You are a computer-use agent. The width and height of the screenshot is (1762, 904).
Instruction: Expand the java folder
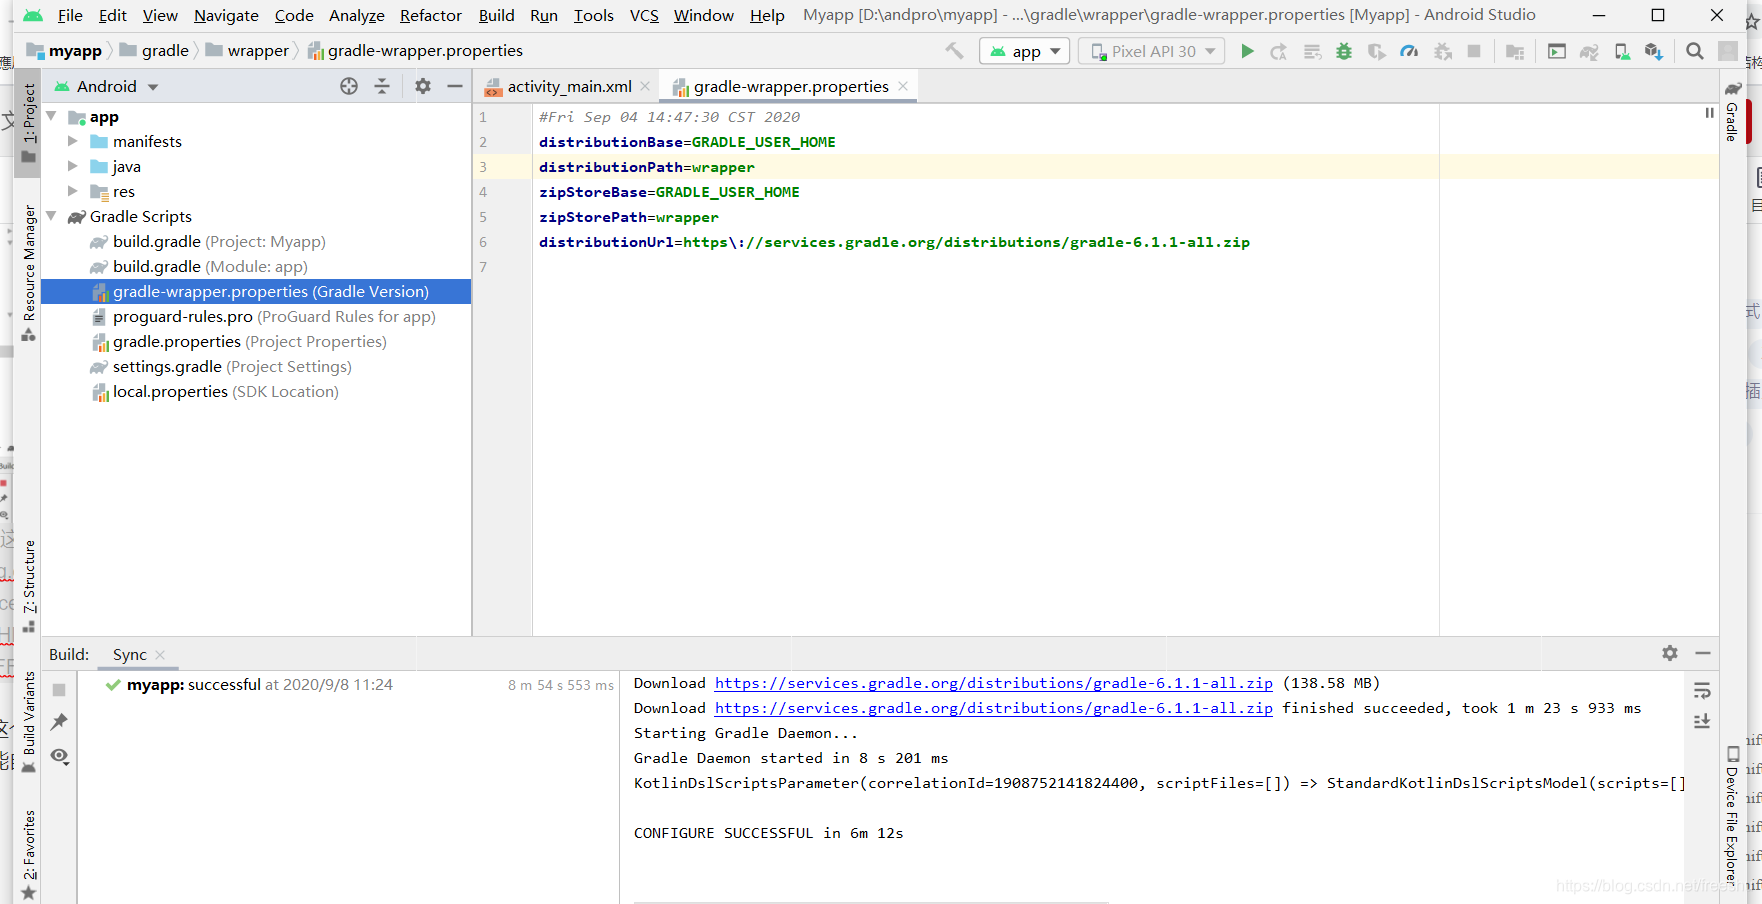(x=73, y=167)
